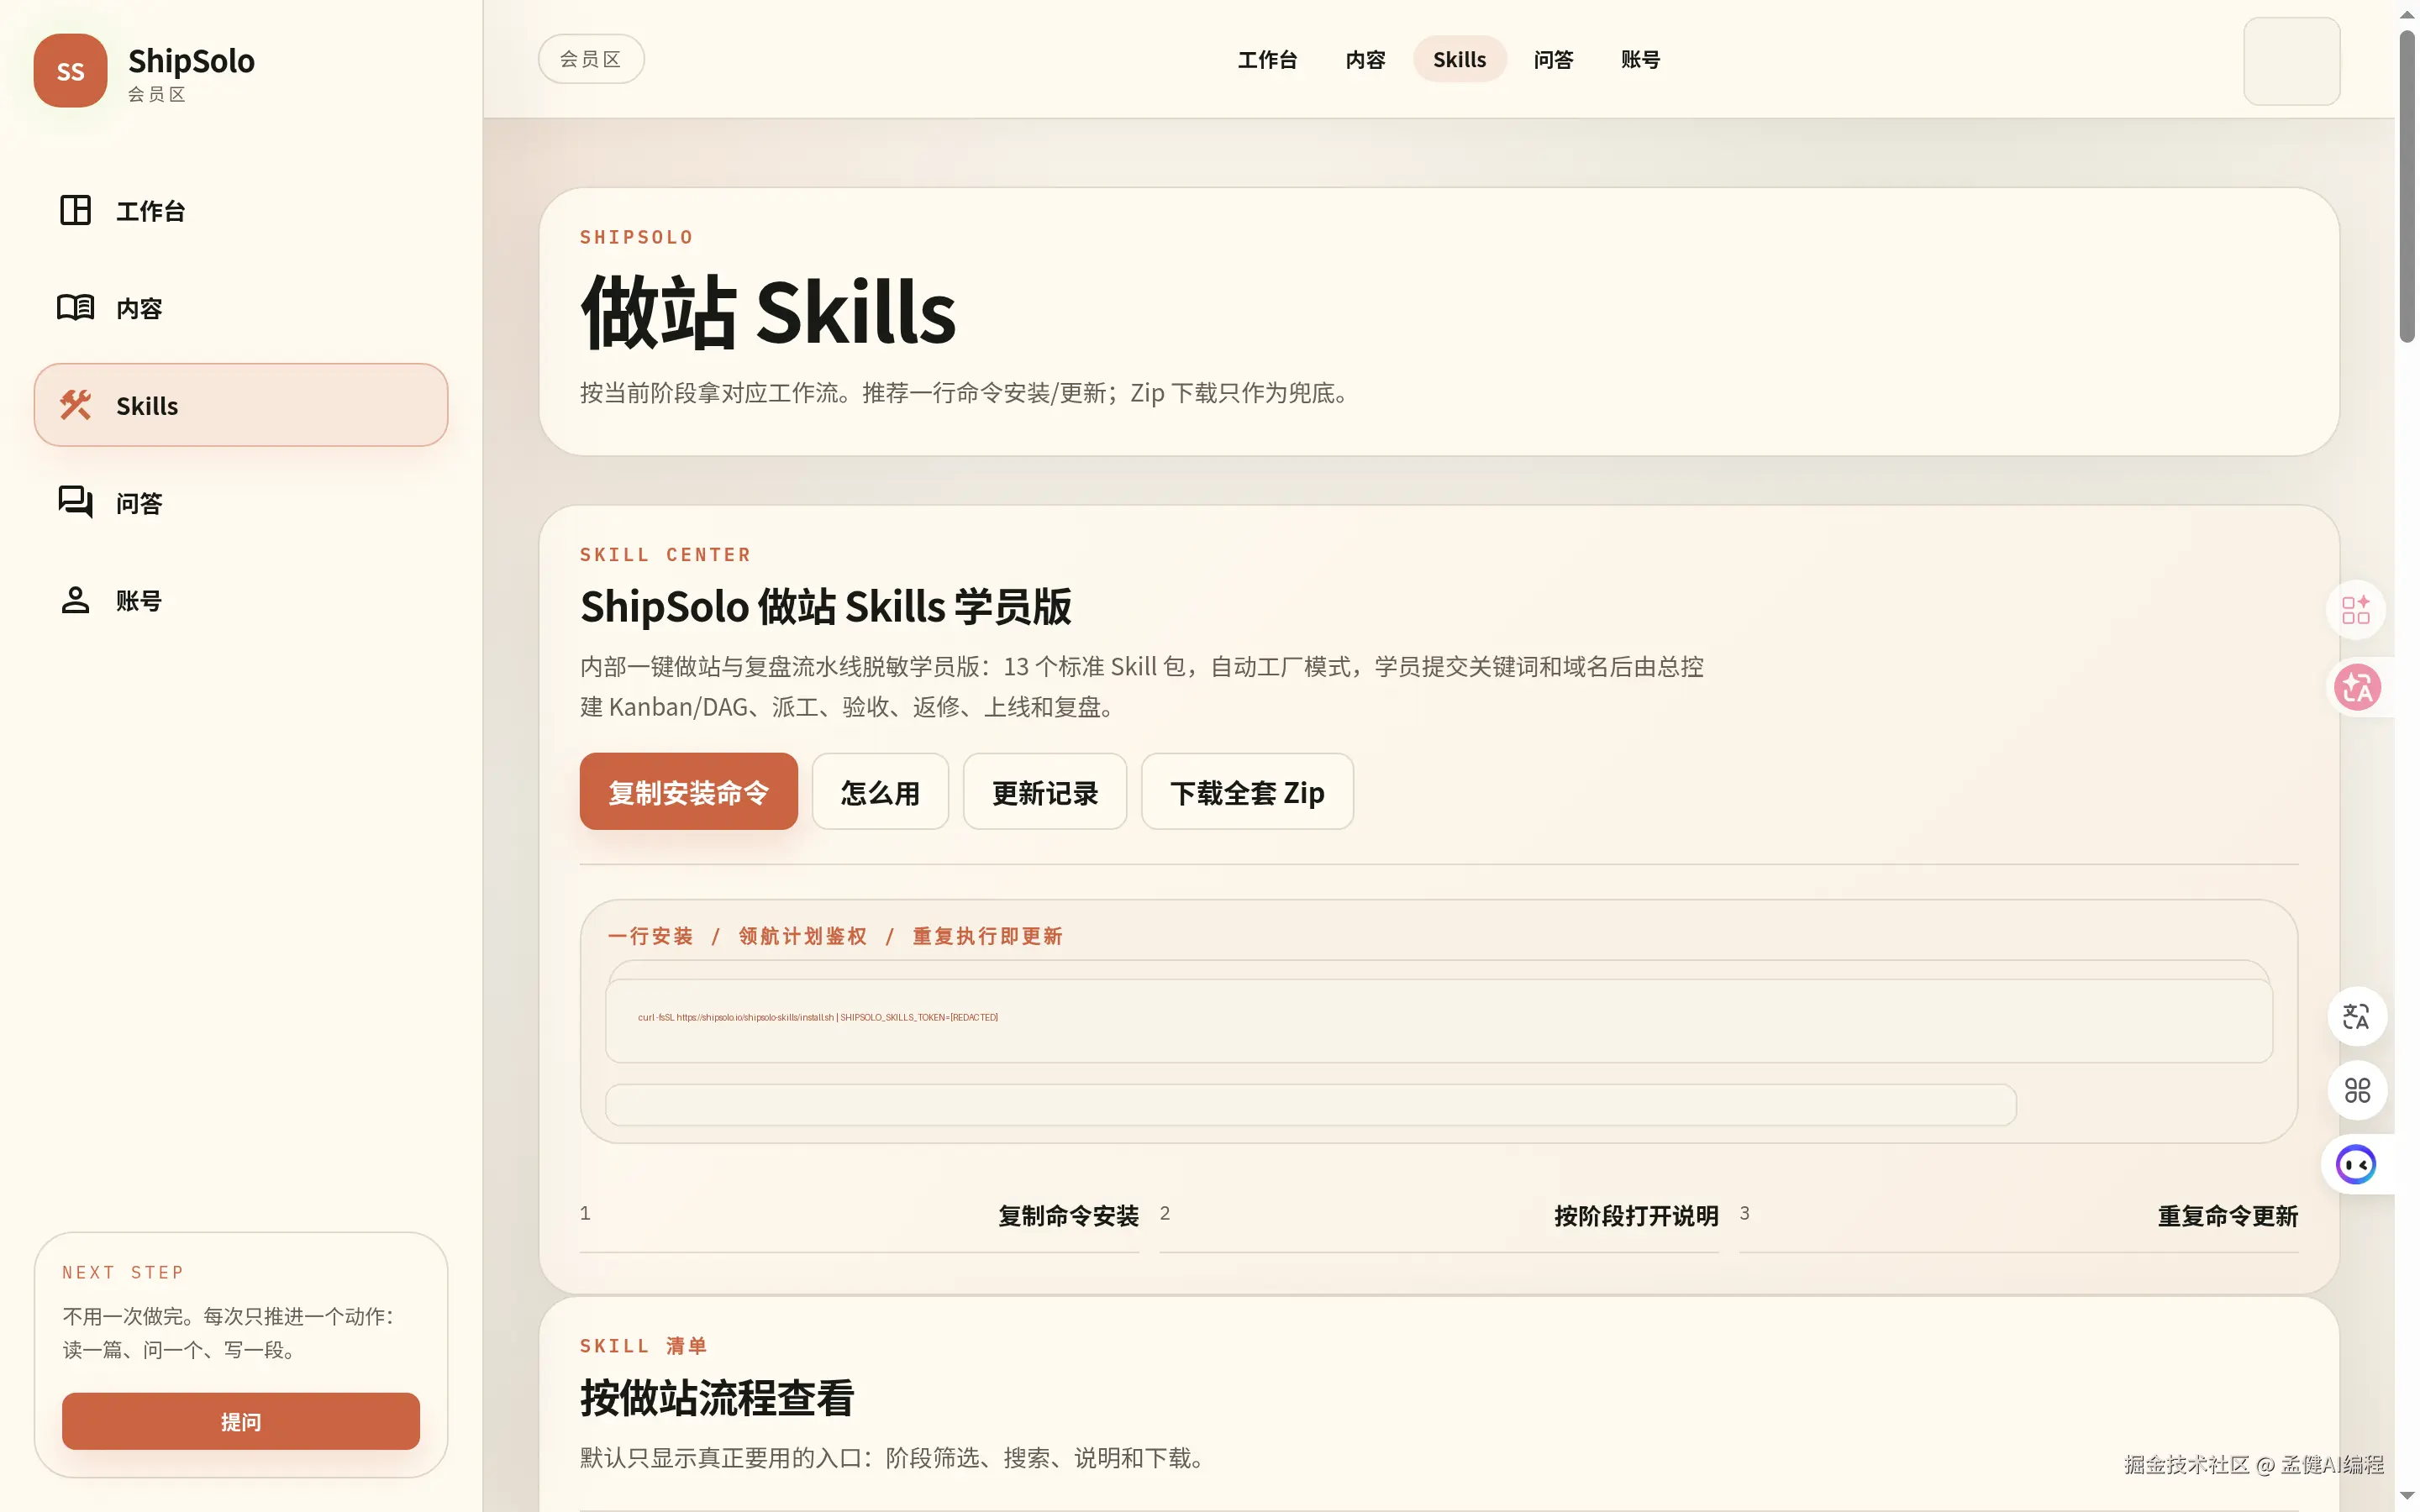The height and width of the screenshot is (1512, 2420).
Task: Click the grid-plus floating extension icon
Action: point(2355,609)
